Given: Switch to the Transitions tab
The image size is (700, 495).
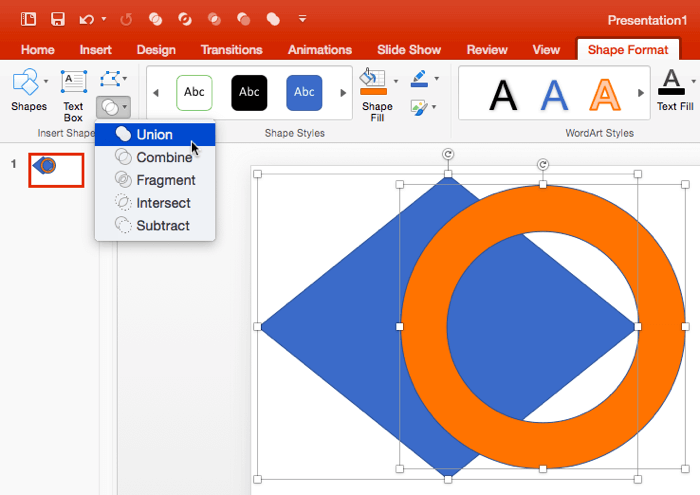Looking at the screenshot, I should [231, 50].
